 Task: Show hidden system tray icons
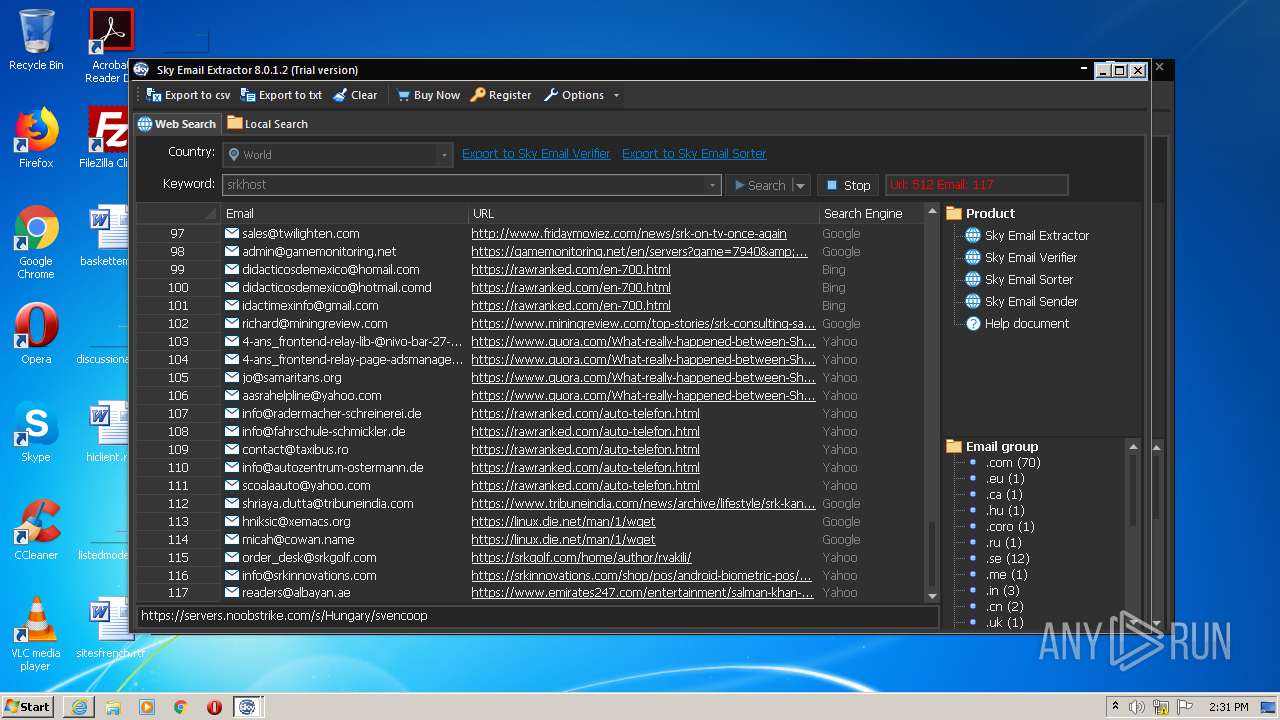[x=1115, y=707]
